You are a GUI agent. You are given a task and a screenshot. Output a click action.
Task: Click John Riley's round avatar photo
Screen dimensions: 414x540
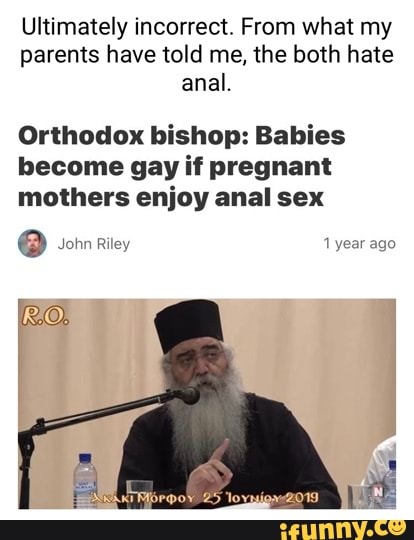(x=32, y=243)
